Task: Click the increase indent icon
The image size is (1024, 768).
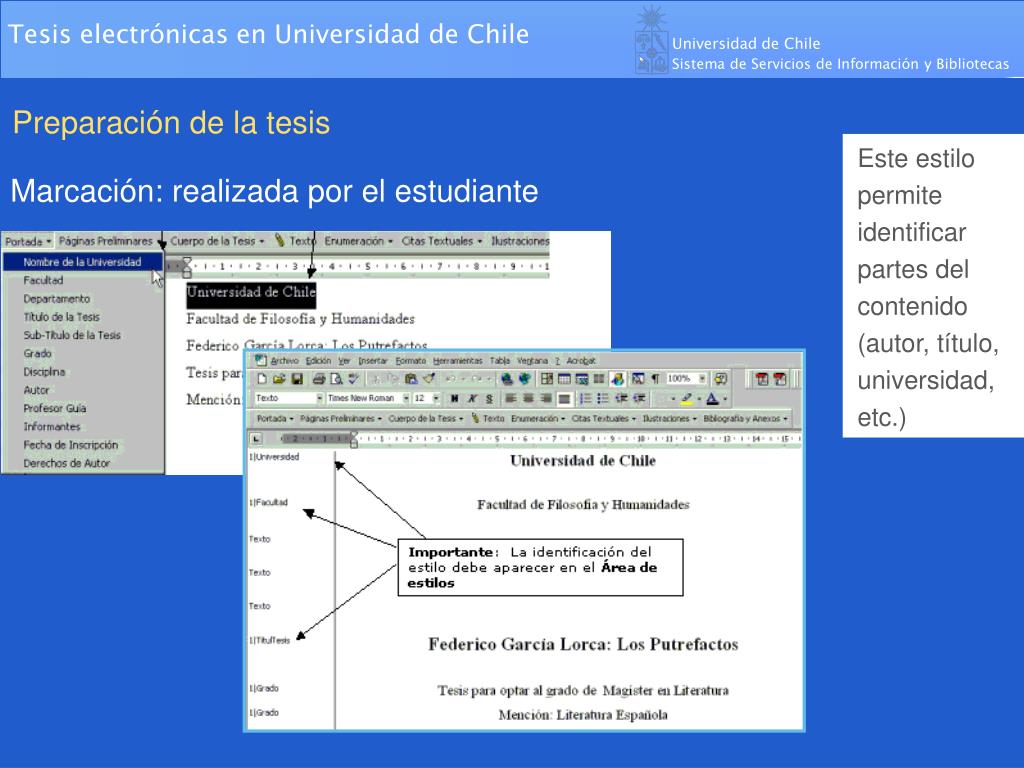Action: click(639, 398)
